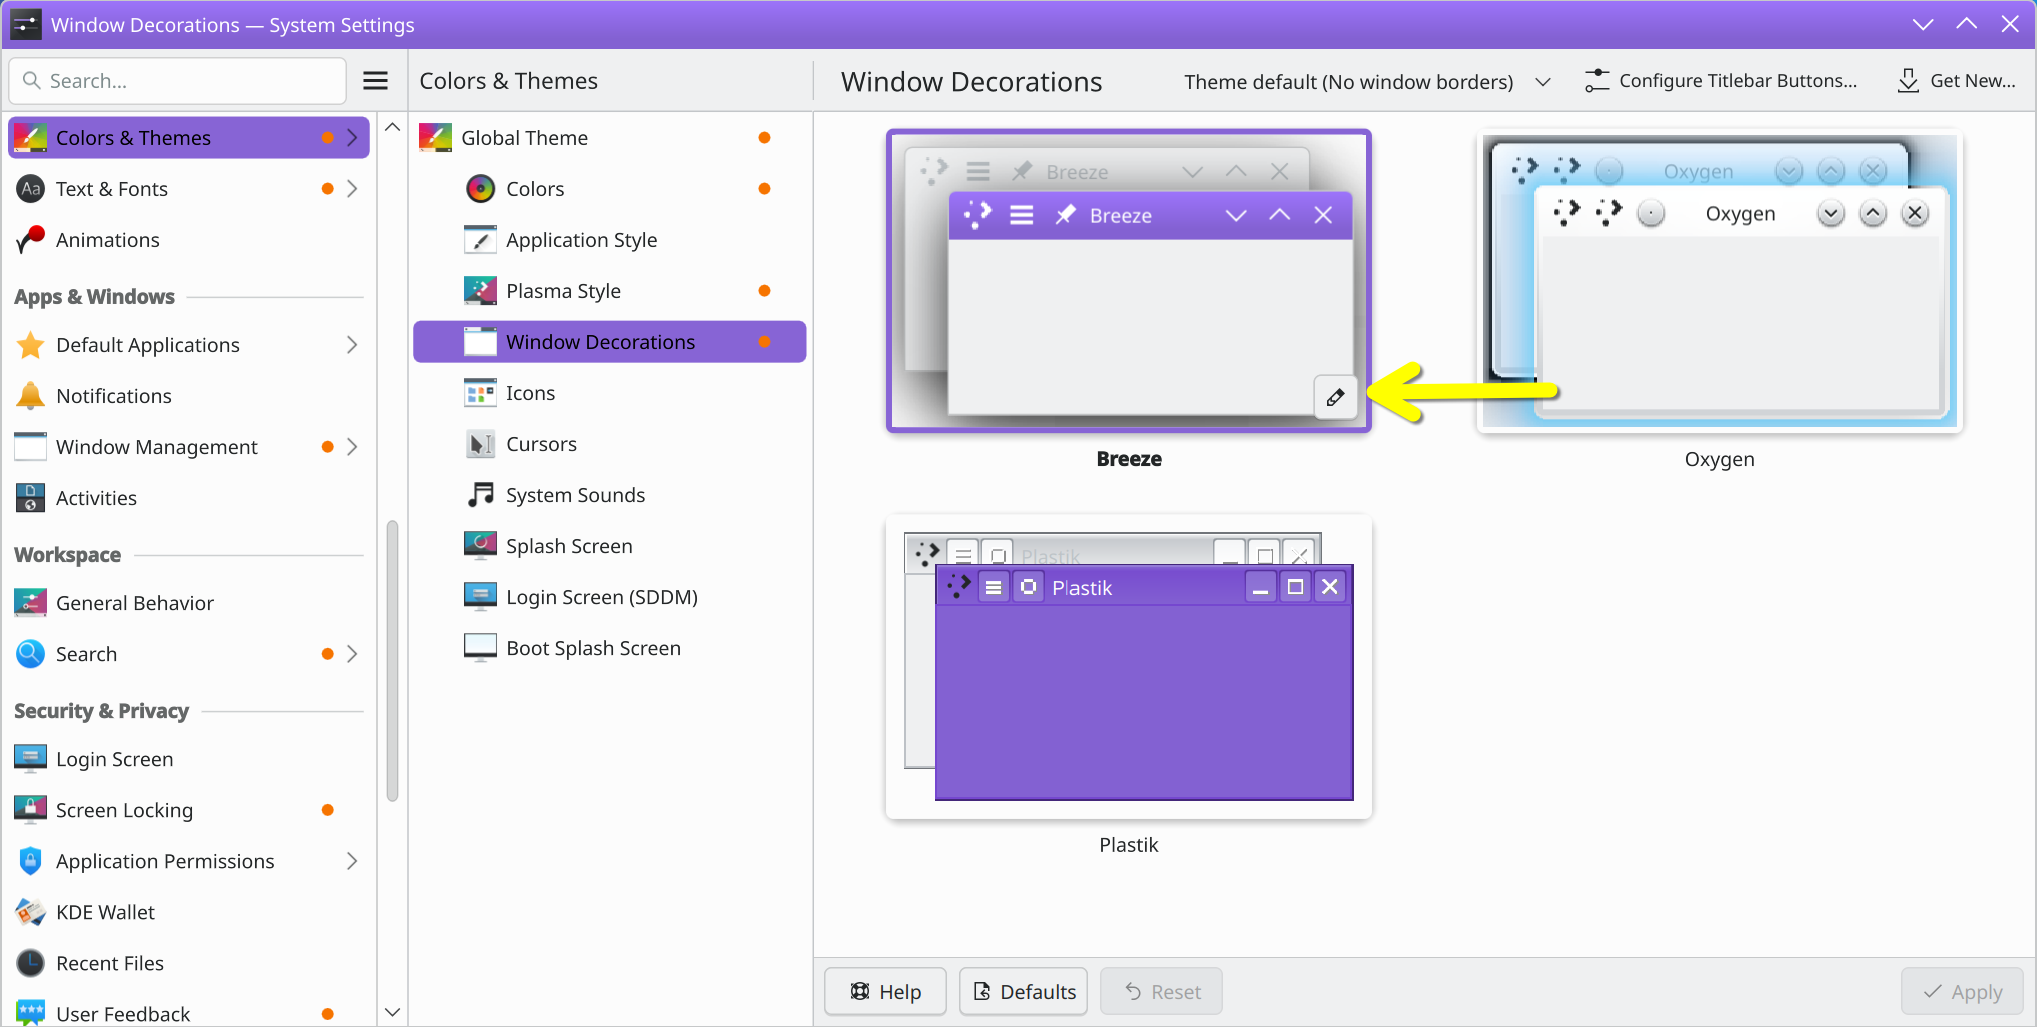The image size is (2037, 1027).
Task: Open the Plasma Style page
Action: [610, 291]
